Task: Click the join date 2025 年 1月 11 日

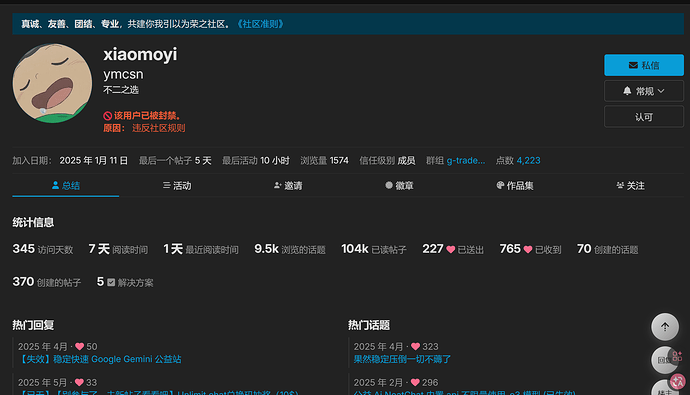Action: click(94, 161)
